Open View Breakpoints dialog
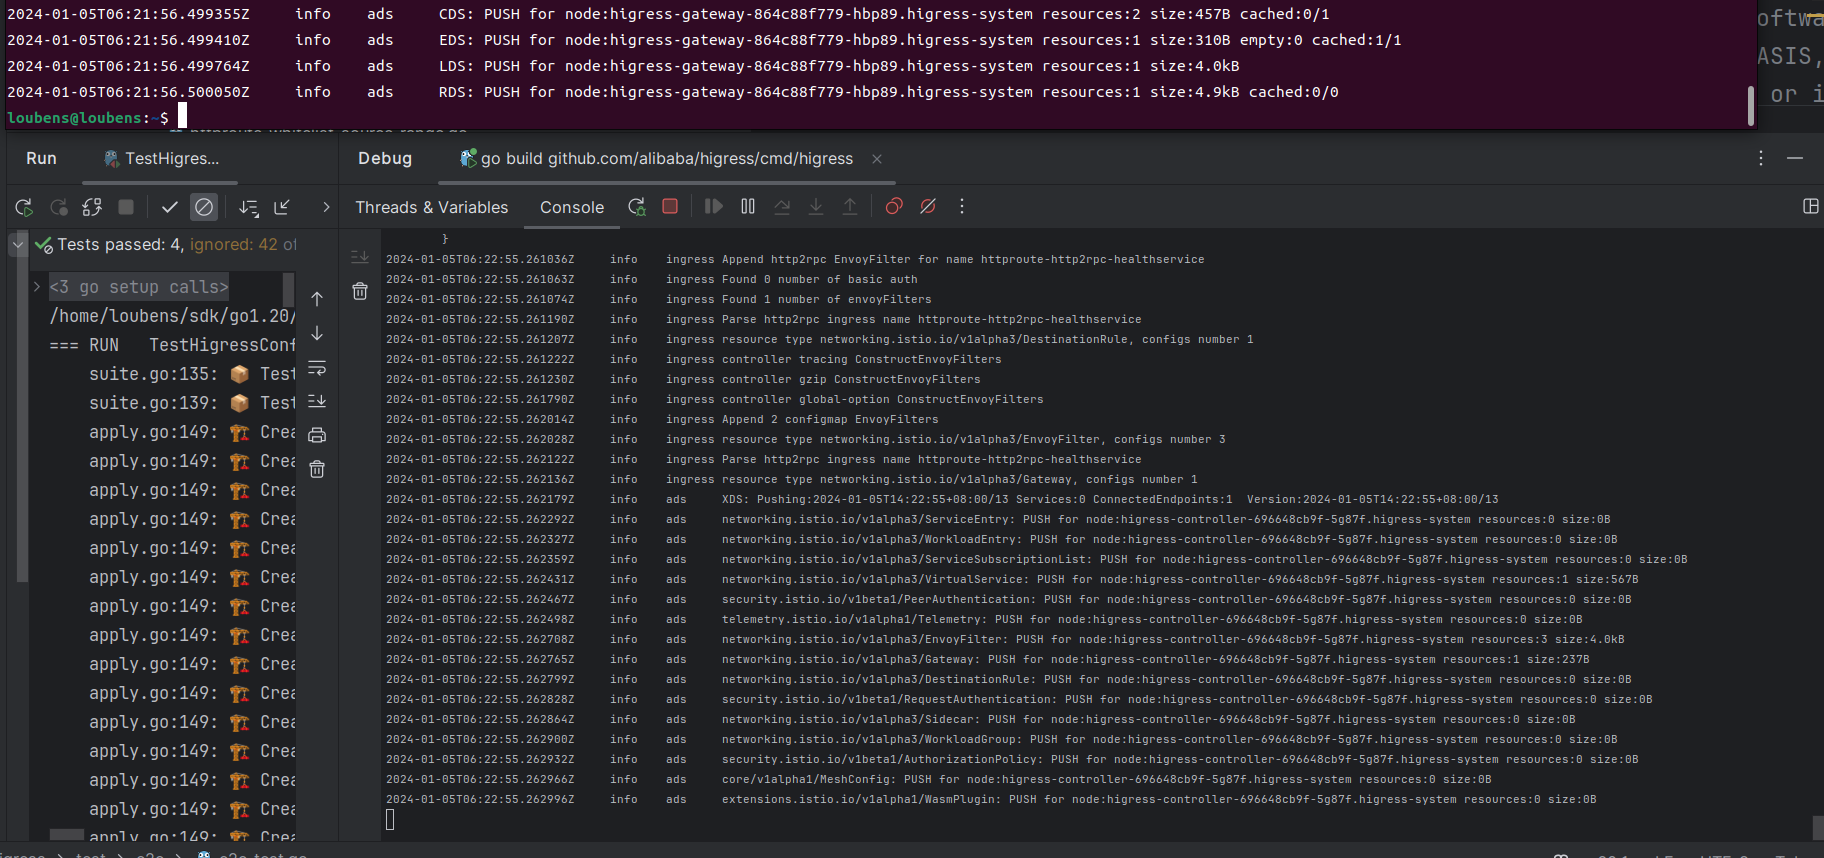The image size is (1824, 858). [894, 206]
